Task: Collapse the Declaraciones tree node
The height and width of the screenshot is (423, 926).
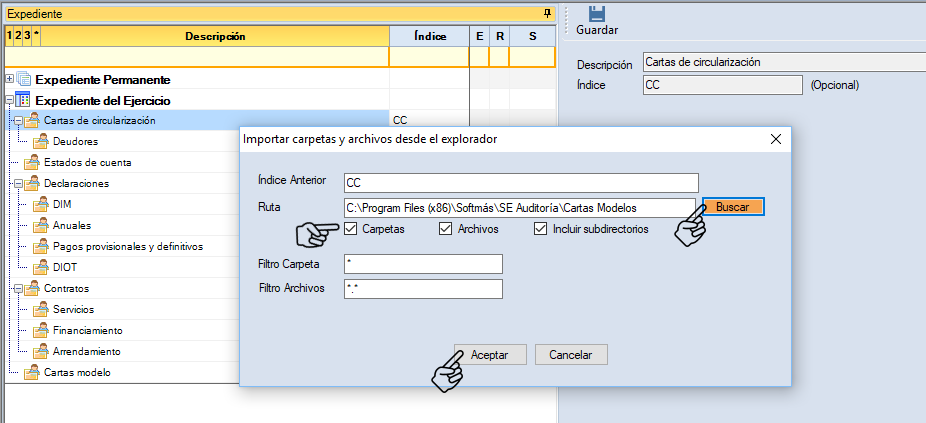Action: point(17,184)
